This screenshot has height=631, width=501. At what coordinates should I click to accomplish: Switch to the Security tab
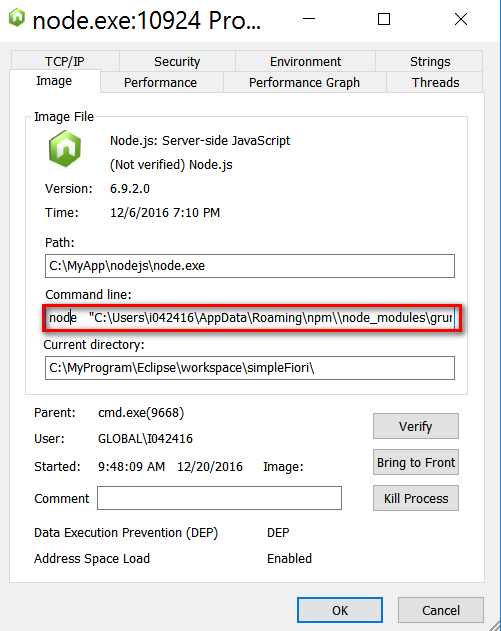point(177,61)
